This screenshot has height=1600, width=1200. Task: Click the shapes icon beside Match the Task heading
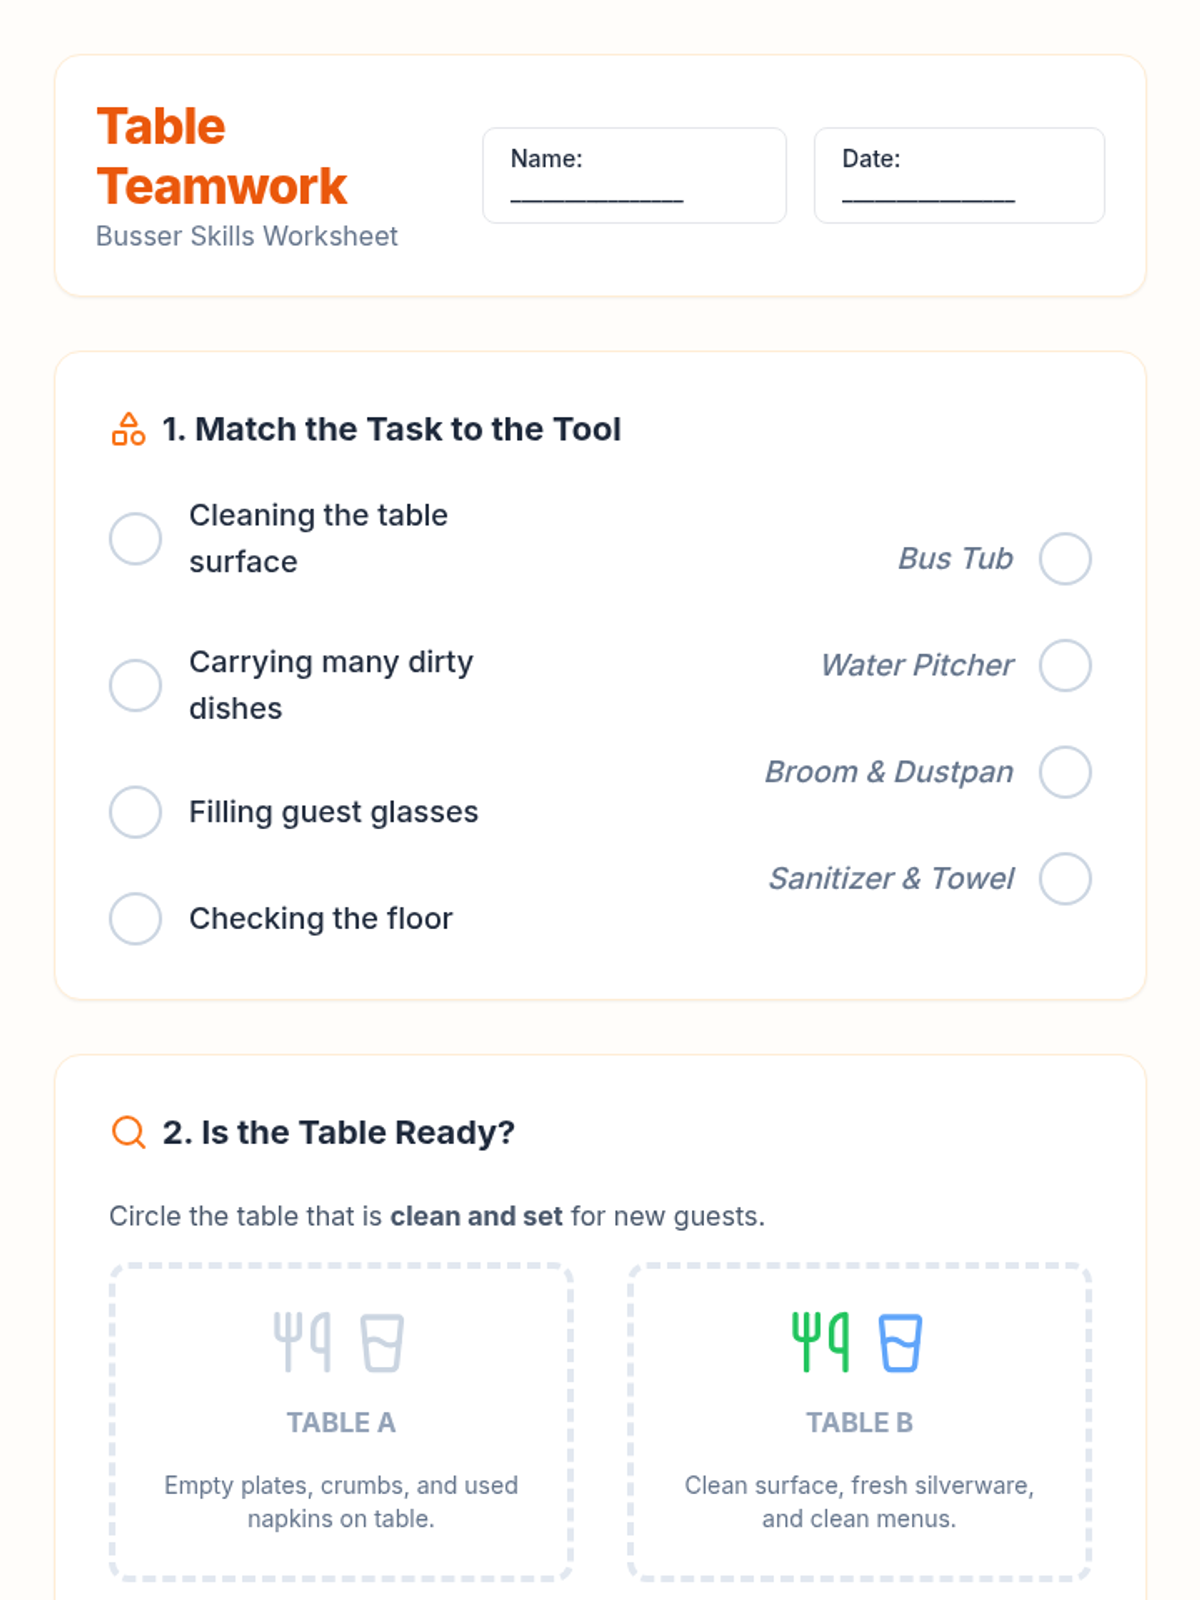coord(128,429)
